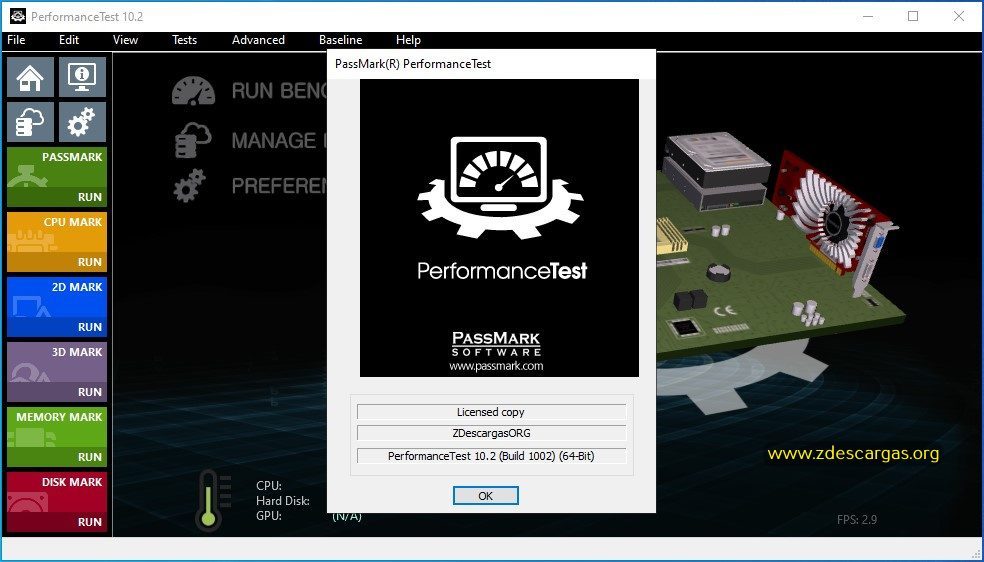Click the 'Hard Disk:' temperature label

[283, 501]
